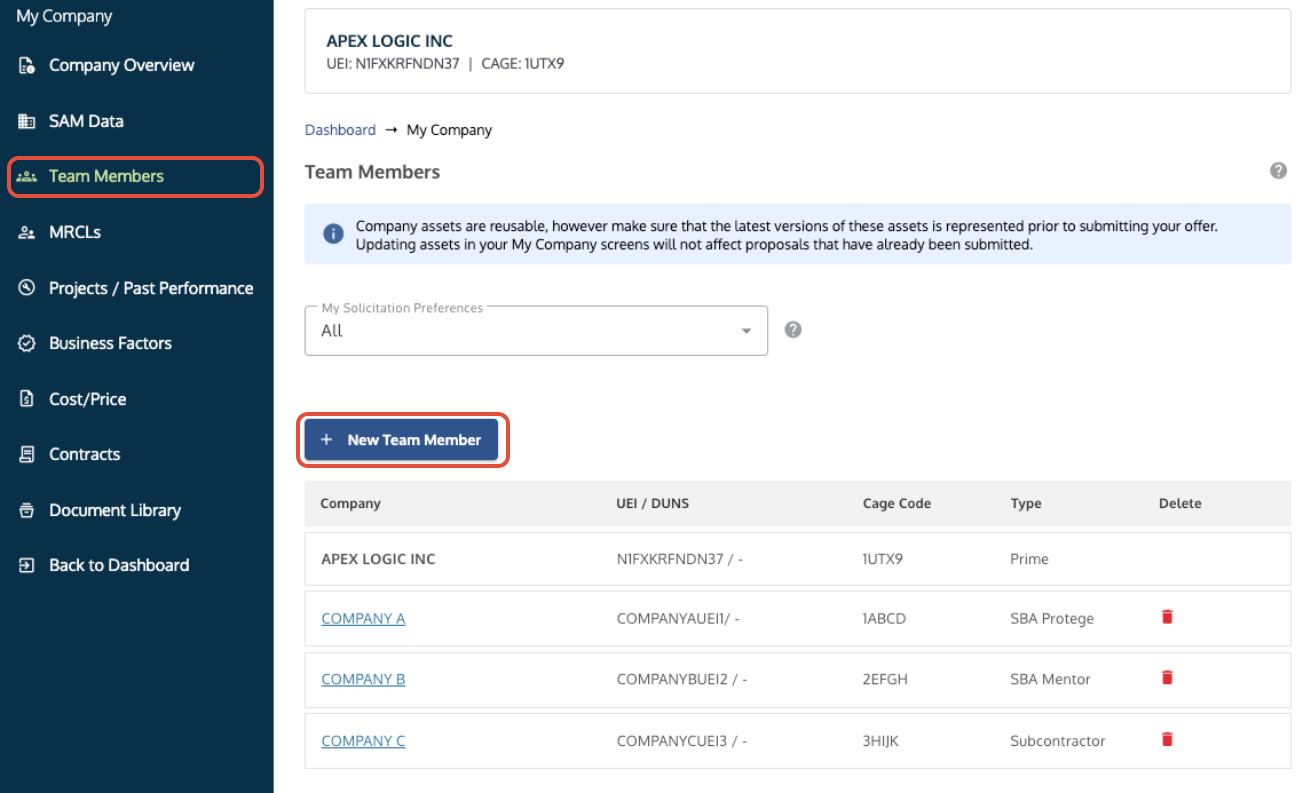This screenshot has height=793, width=1311.
Task: Click the Company column header
Action: click(x=350, y=504)
